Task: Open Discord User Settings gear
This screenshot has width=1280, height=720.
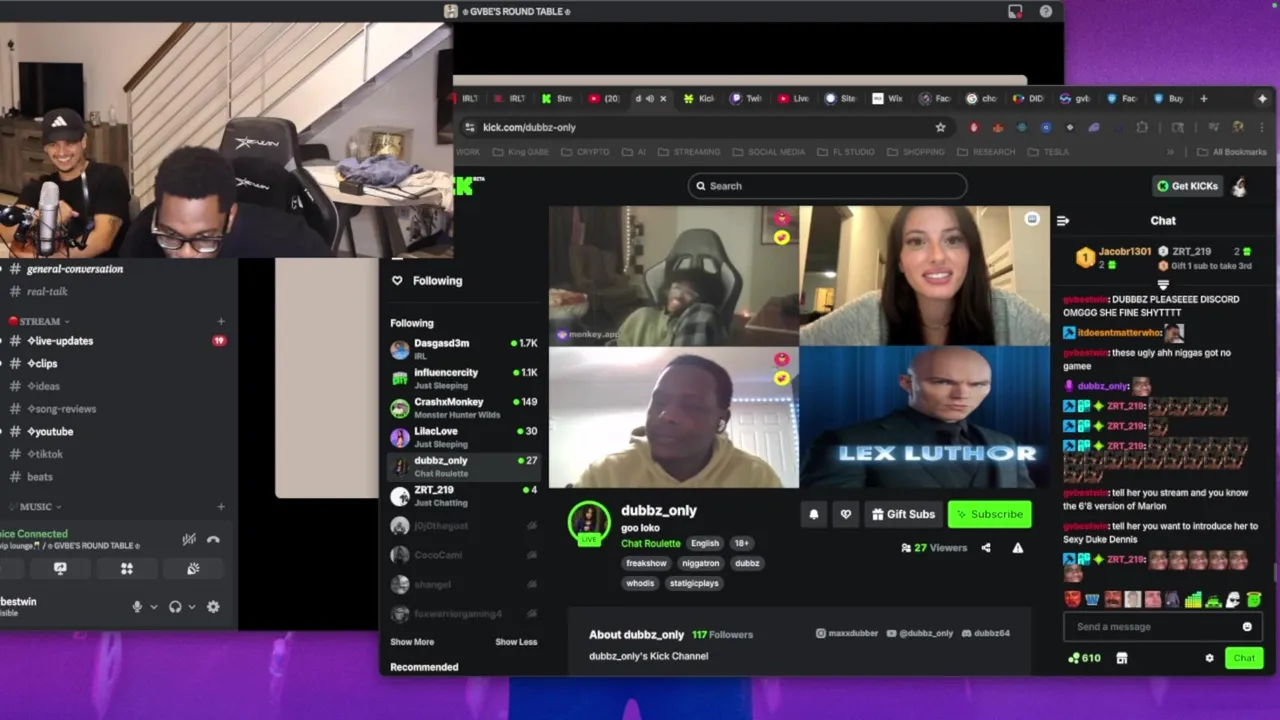Action: 213,607
